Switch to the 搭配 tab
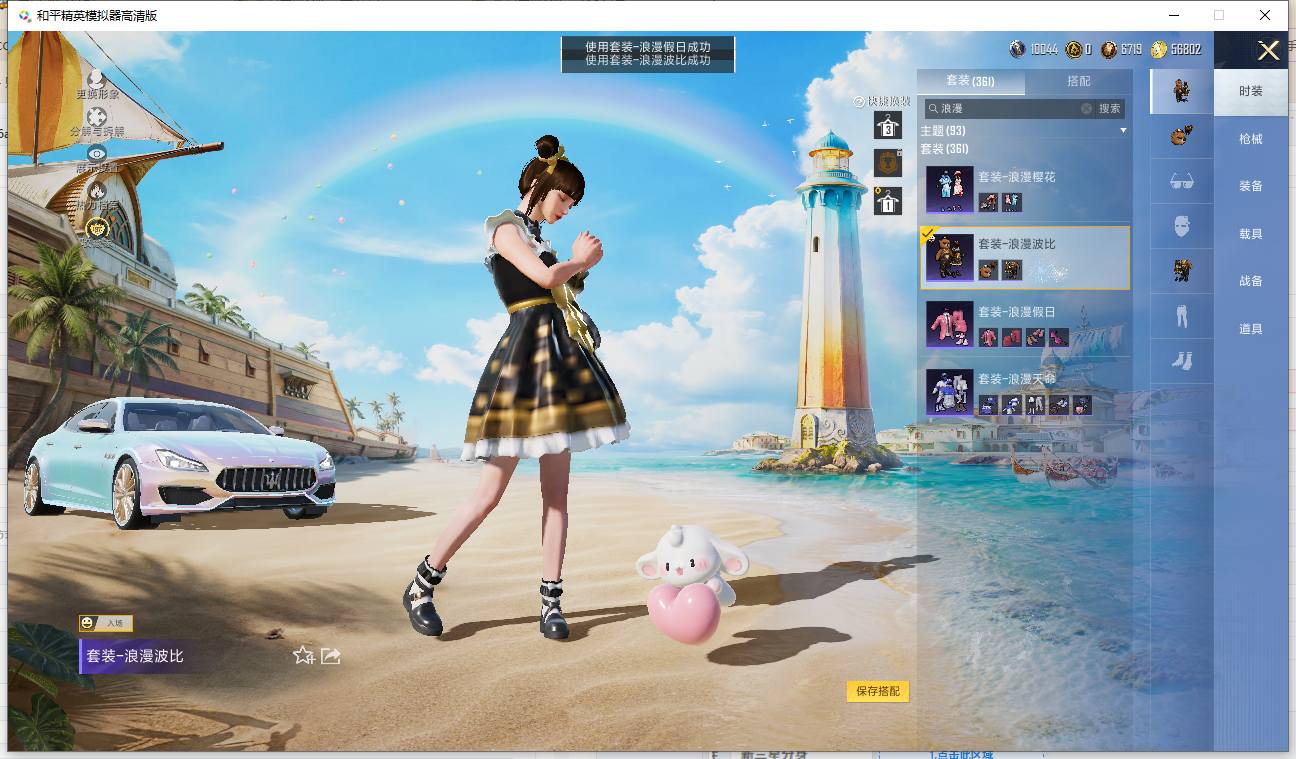 click(1079, 81)
